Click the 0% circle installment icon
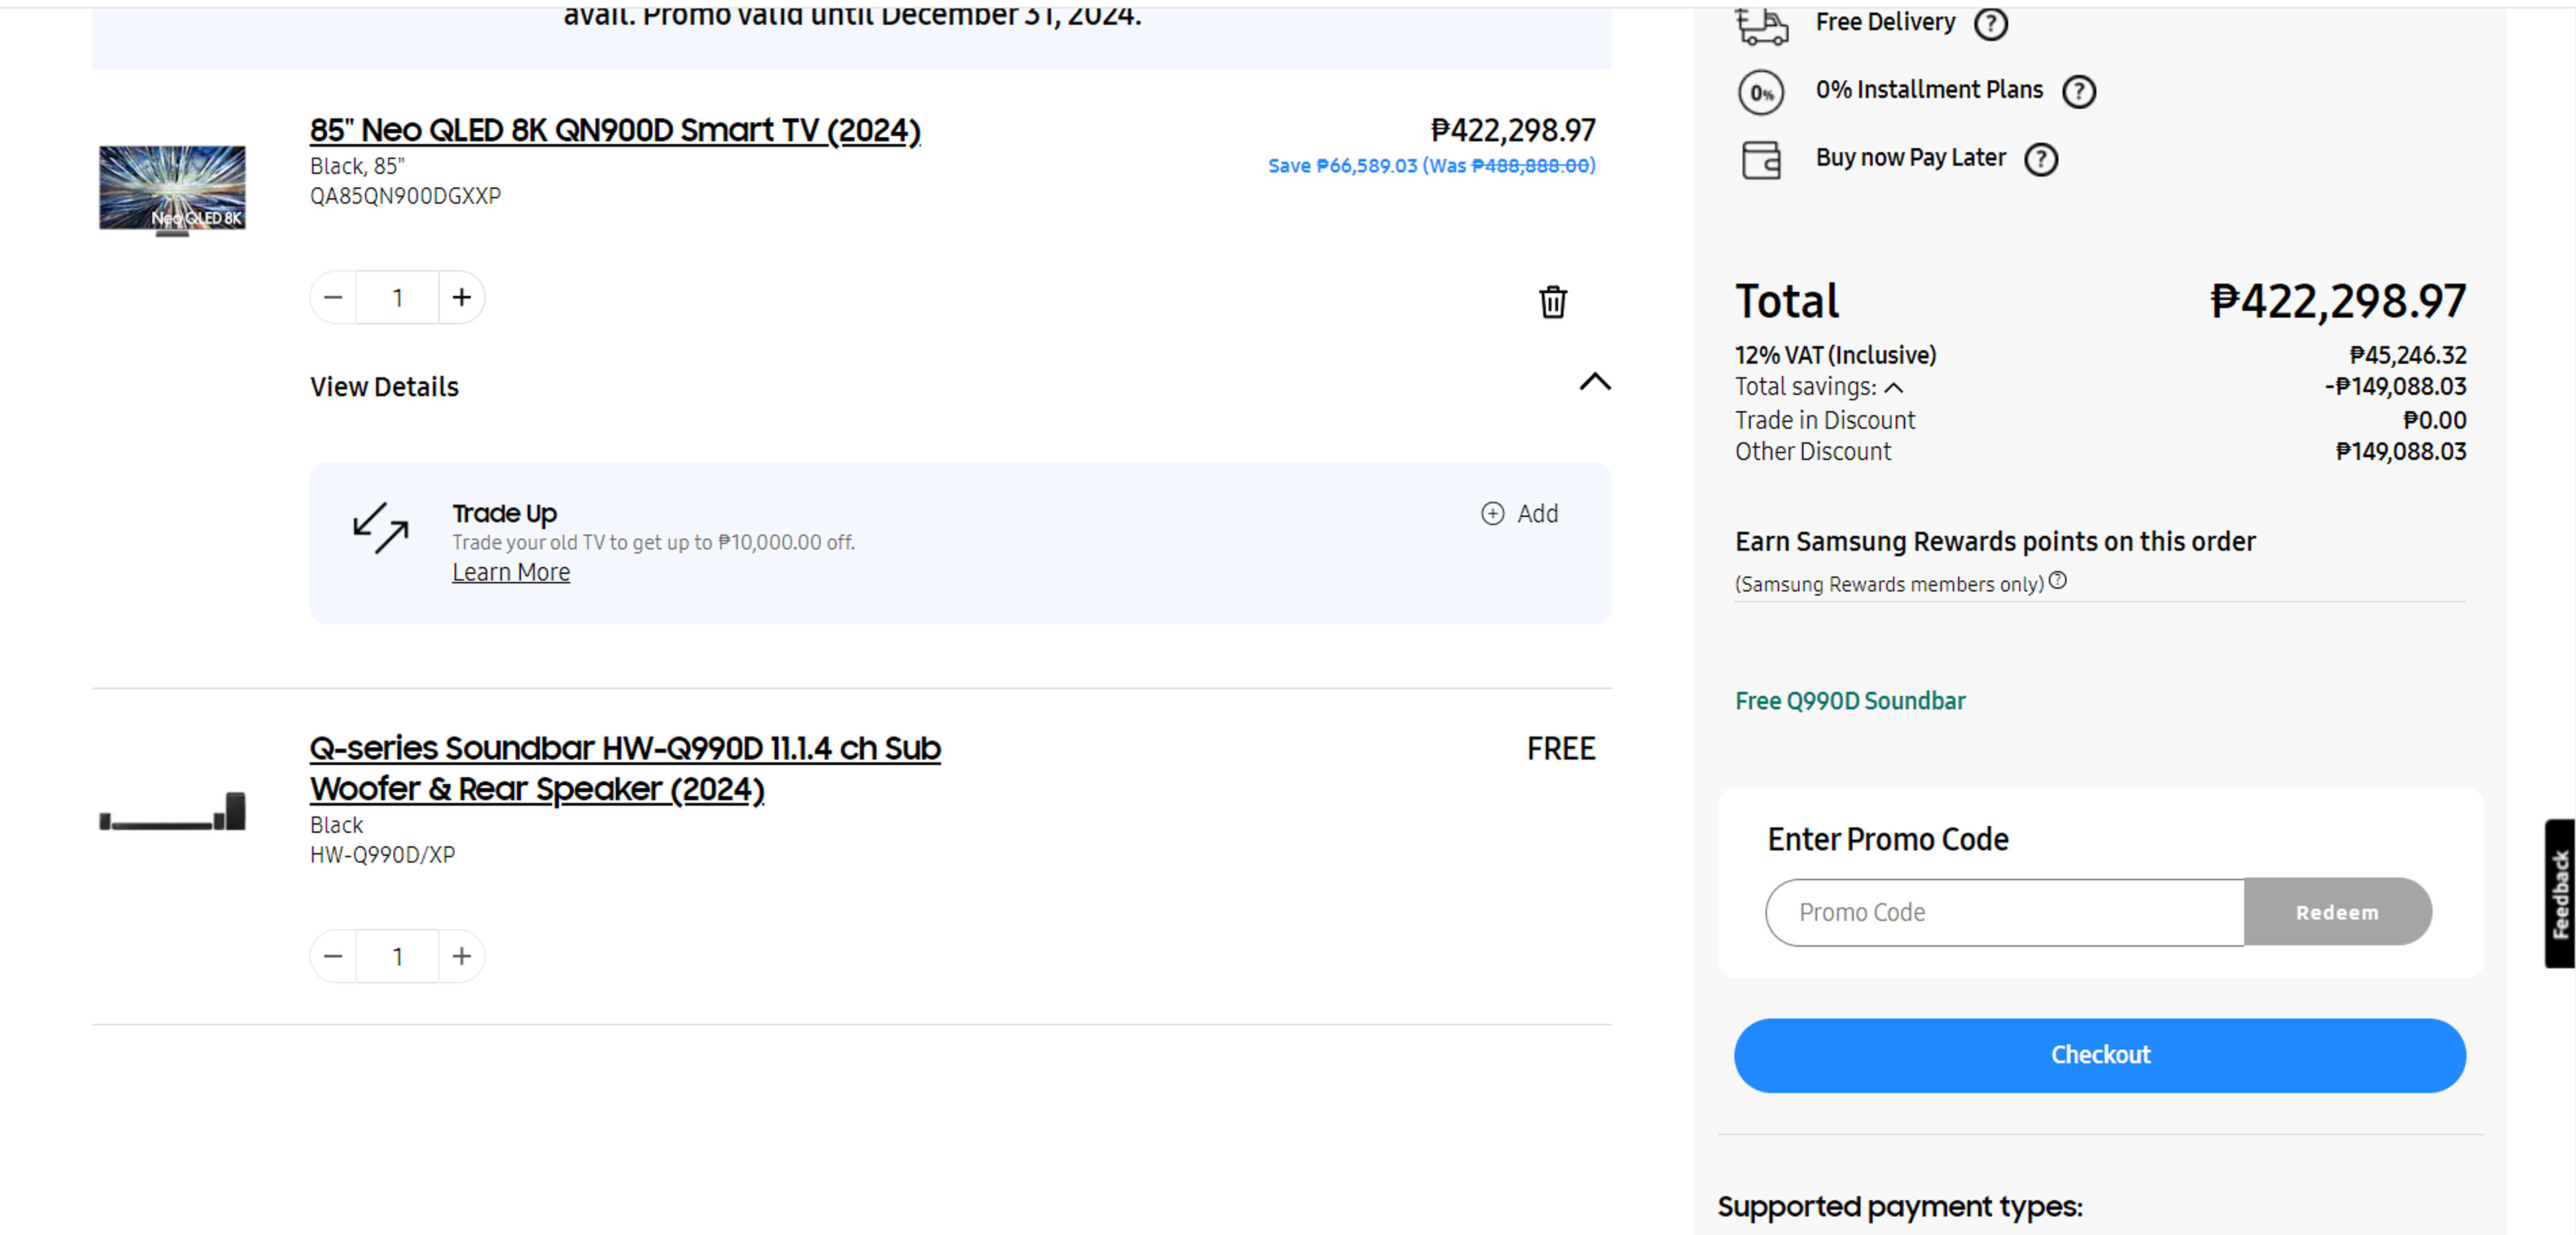The height and width of the screenshot is (1235, 2576). 1761,93
